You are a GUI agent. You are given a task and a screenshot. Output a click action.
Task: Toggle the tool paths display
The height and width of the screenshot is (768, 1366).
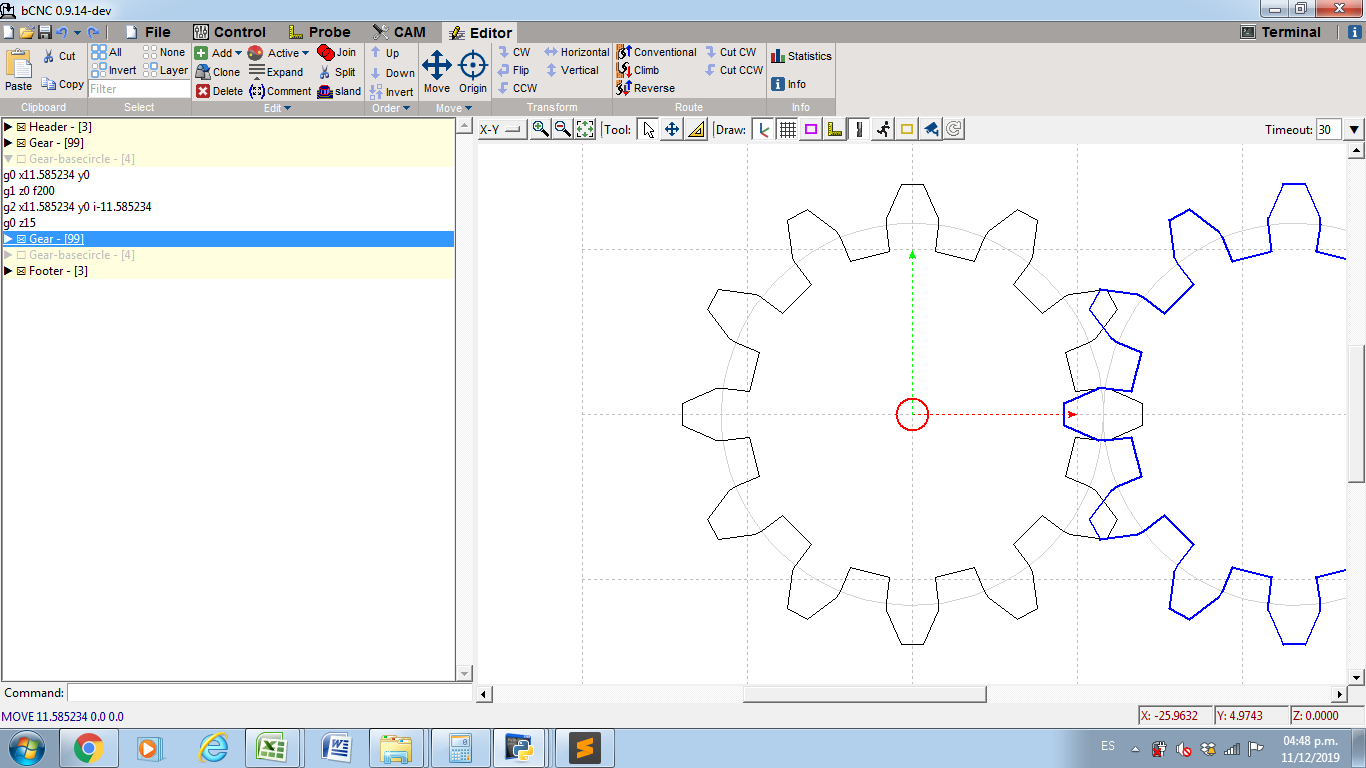pyautogui.click(x=858, y=129)
